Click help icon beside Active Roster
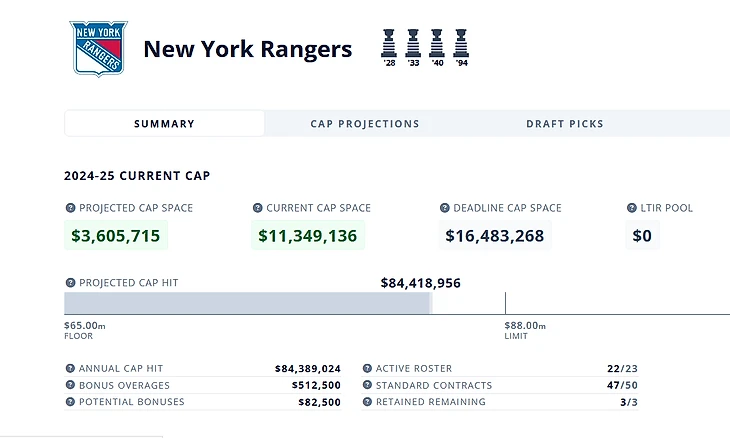This screenshot has width=730, height=438. click(367, 369)
